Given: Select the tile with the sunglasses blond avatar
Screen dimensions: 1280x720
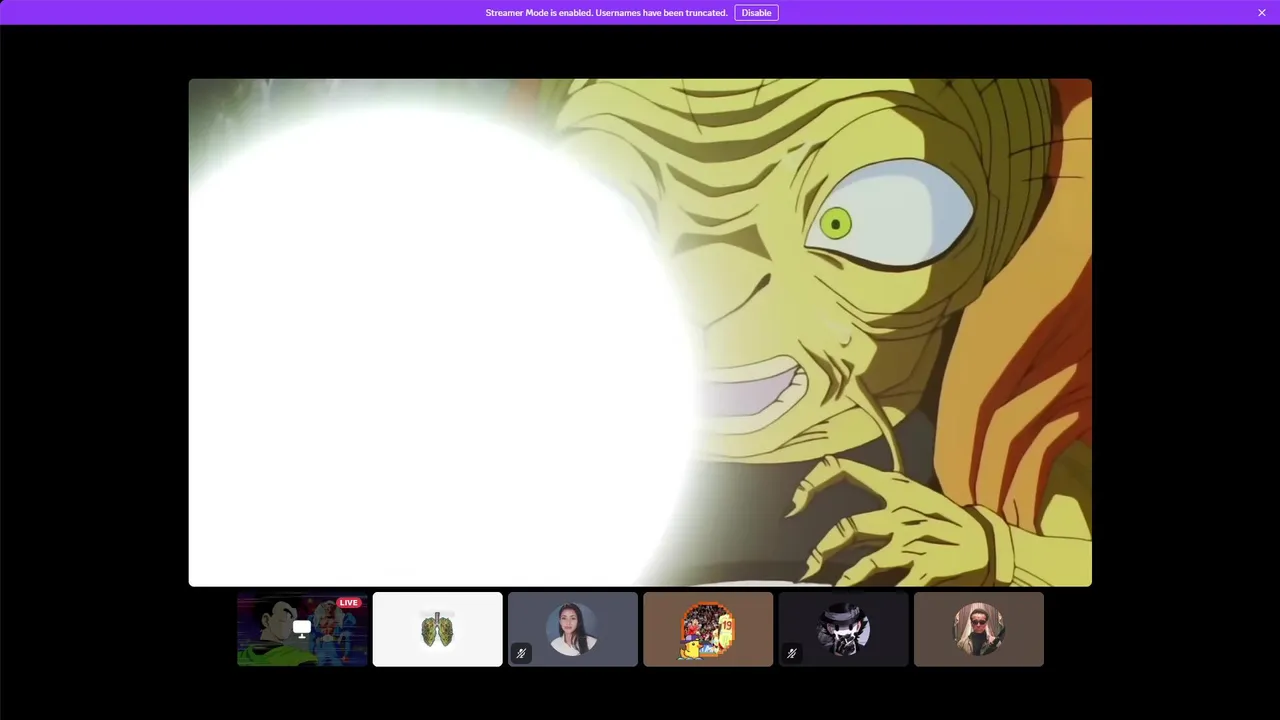Looking at the screenshot, I should pyautogui.click(x=979, y=629).
